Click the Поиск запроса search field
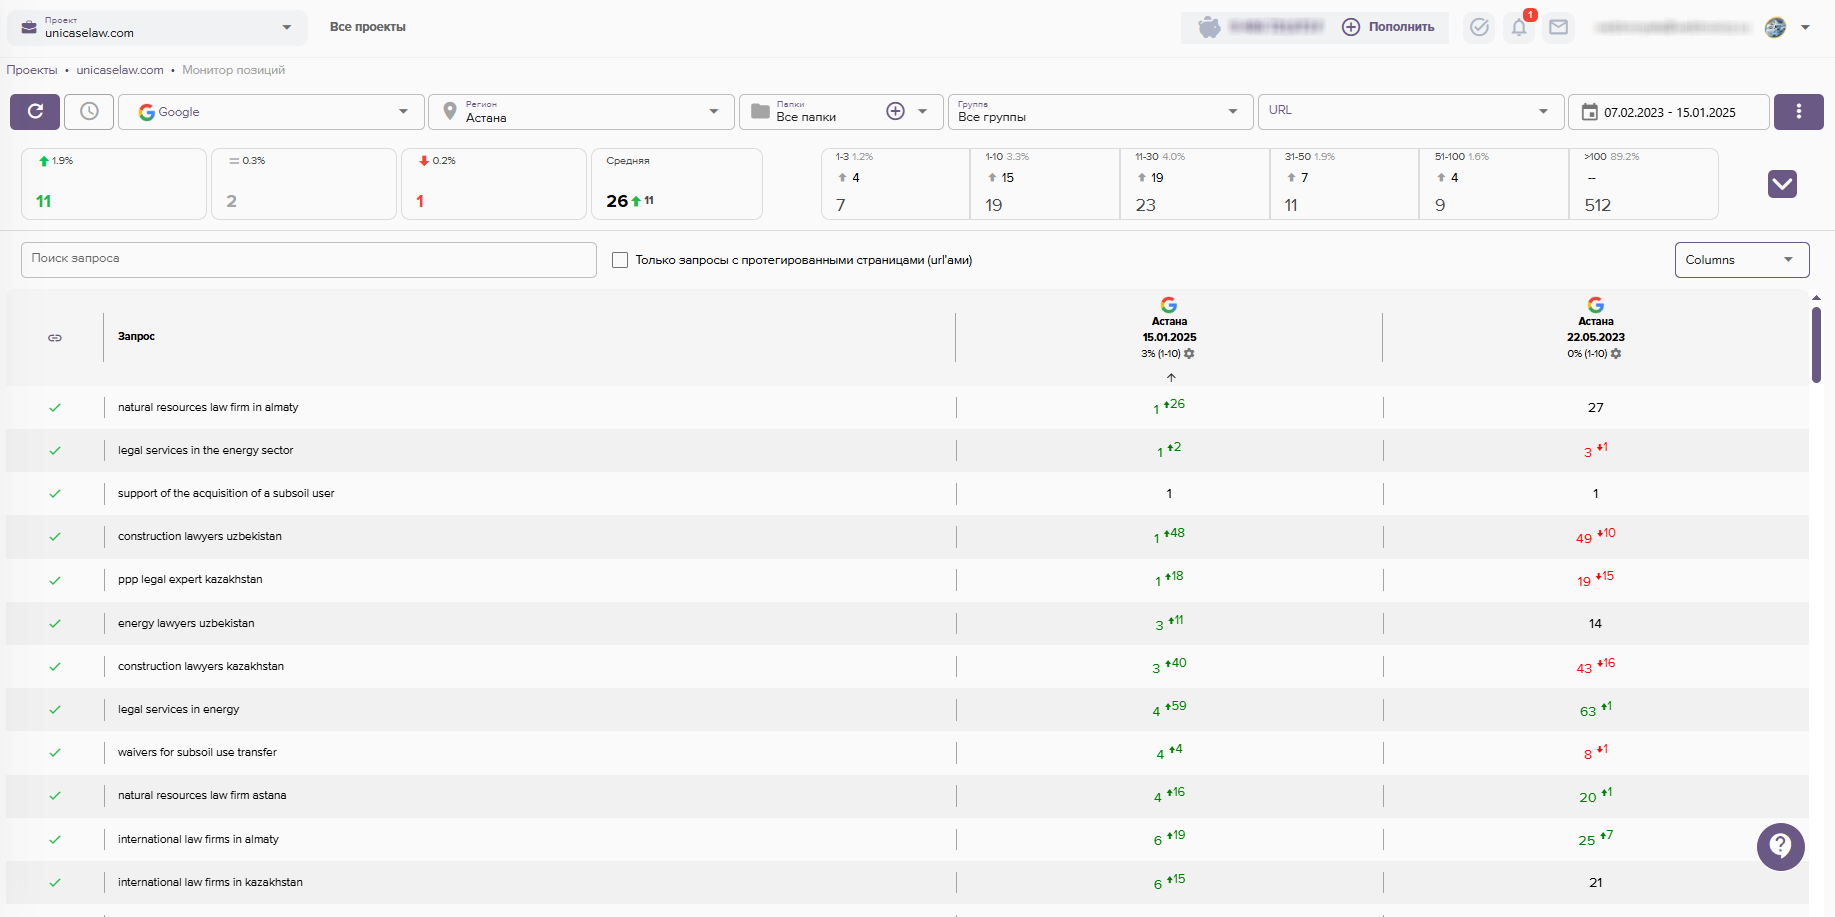This screenshot has width=1835, height=917. (308, 259)
